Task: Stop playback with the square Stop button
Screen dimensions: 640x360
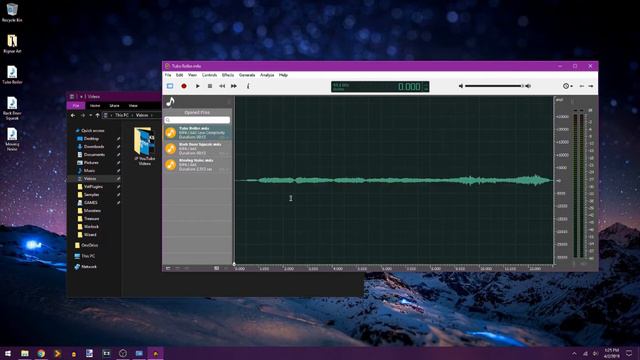Action: (210, 86)
